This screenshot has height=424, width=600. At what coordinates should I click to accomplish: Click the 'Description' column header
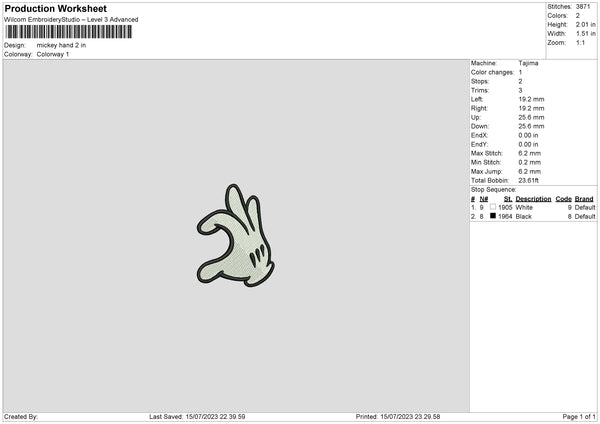[x=533, y=199]
